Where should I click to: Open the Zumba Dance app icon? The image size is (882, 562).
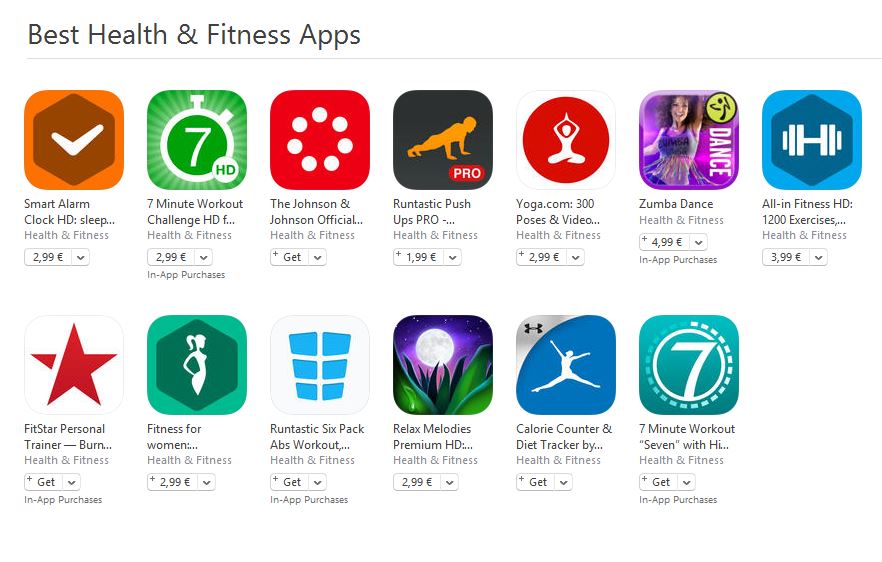tap(688, 140)
